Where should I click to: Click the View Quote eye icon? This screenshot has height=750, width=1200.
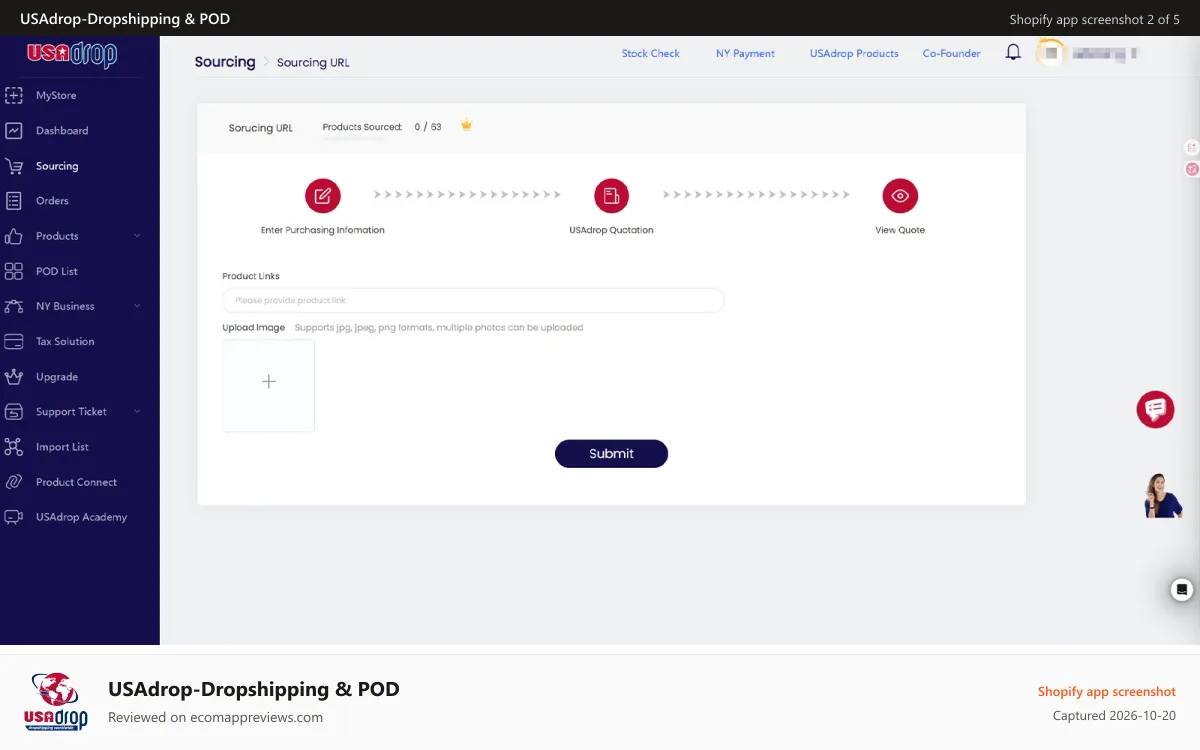click(x=900, y=196)
